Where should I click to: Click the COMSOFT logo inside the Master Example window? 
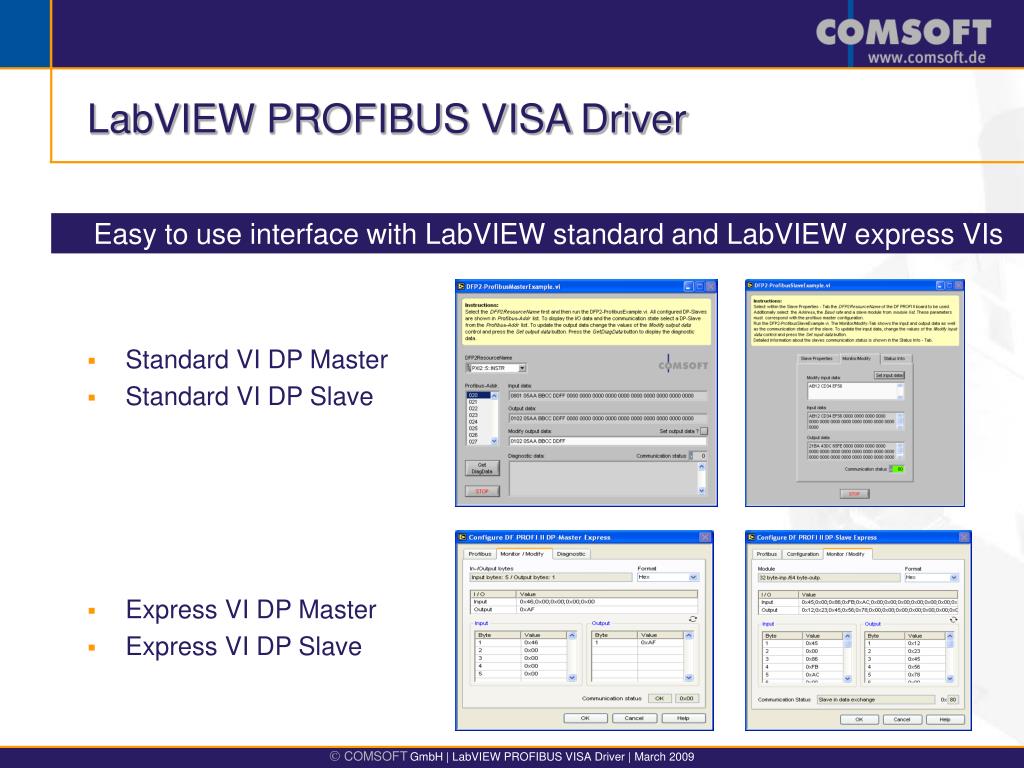point(682,364)
